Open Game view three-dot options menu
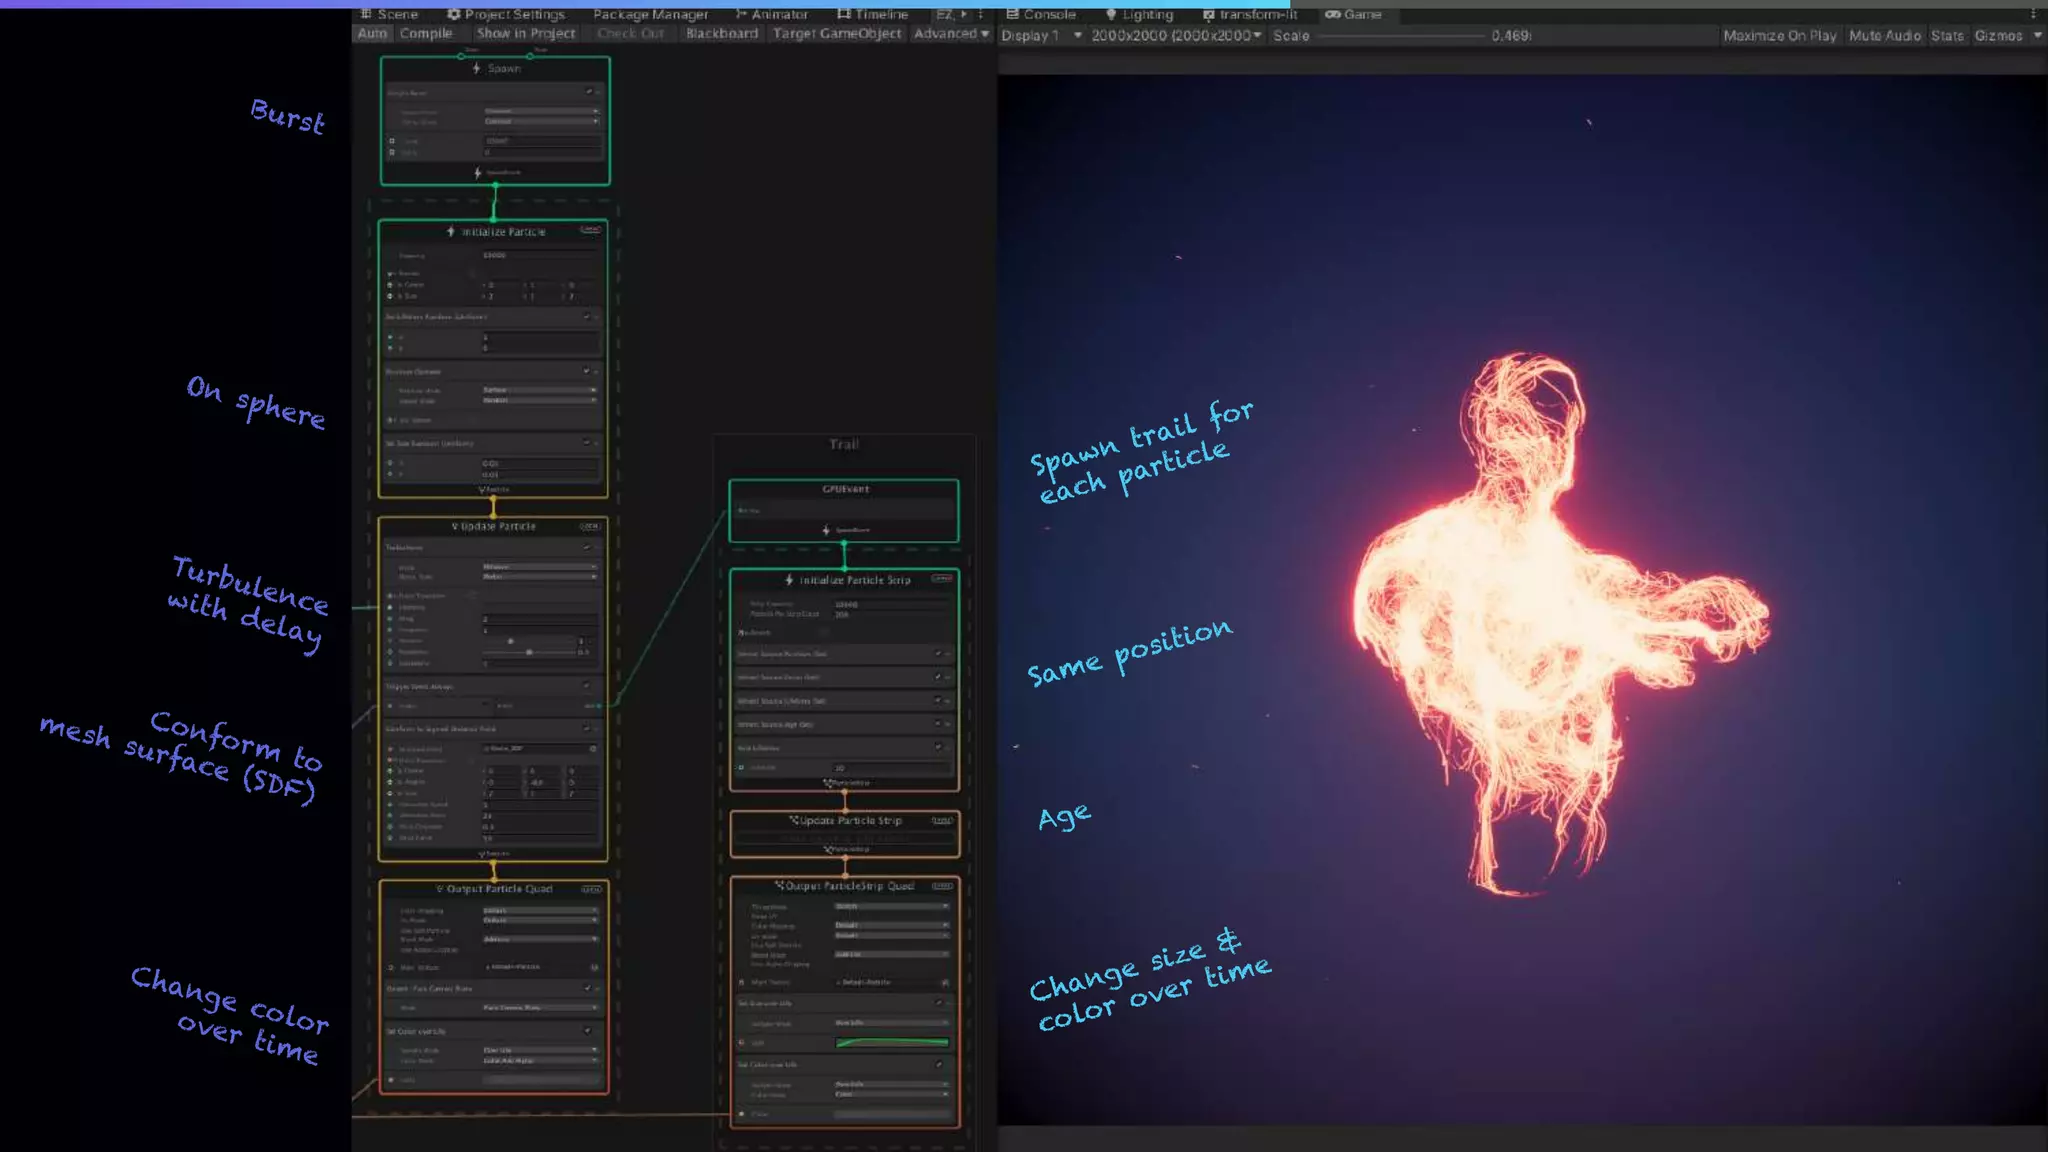 (x=2033, y=14)
